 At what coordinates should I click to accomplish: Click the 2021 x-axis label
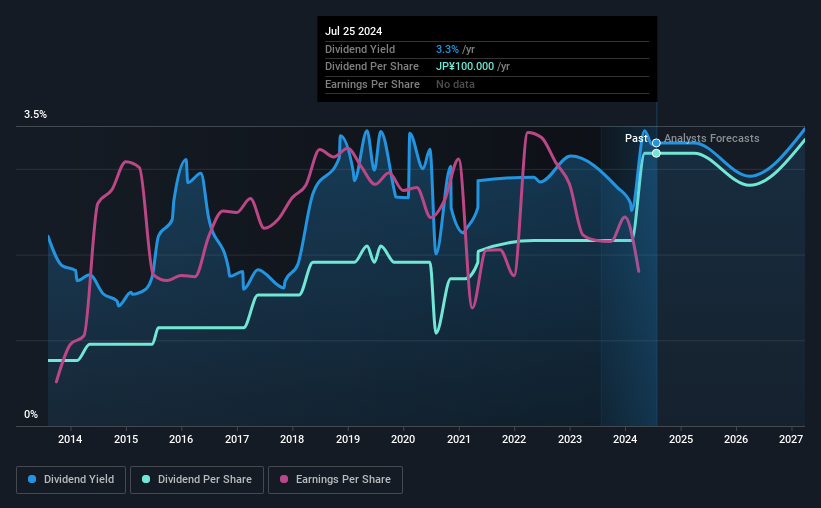[459, 439]
